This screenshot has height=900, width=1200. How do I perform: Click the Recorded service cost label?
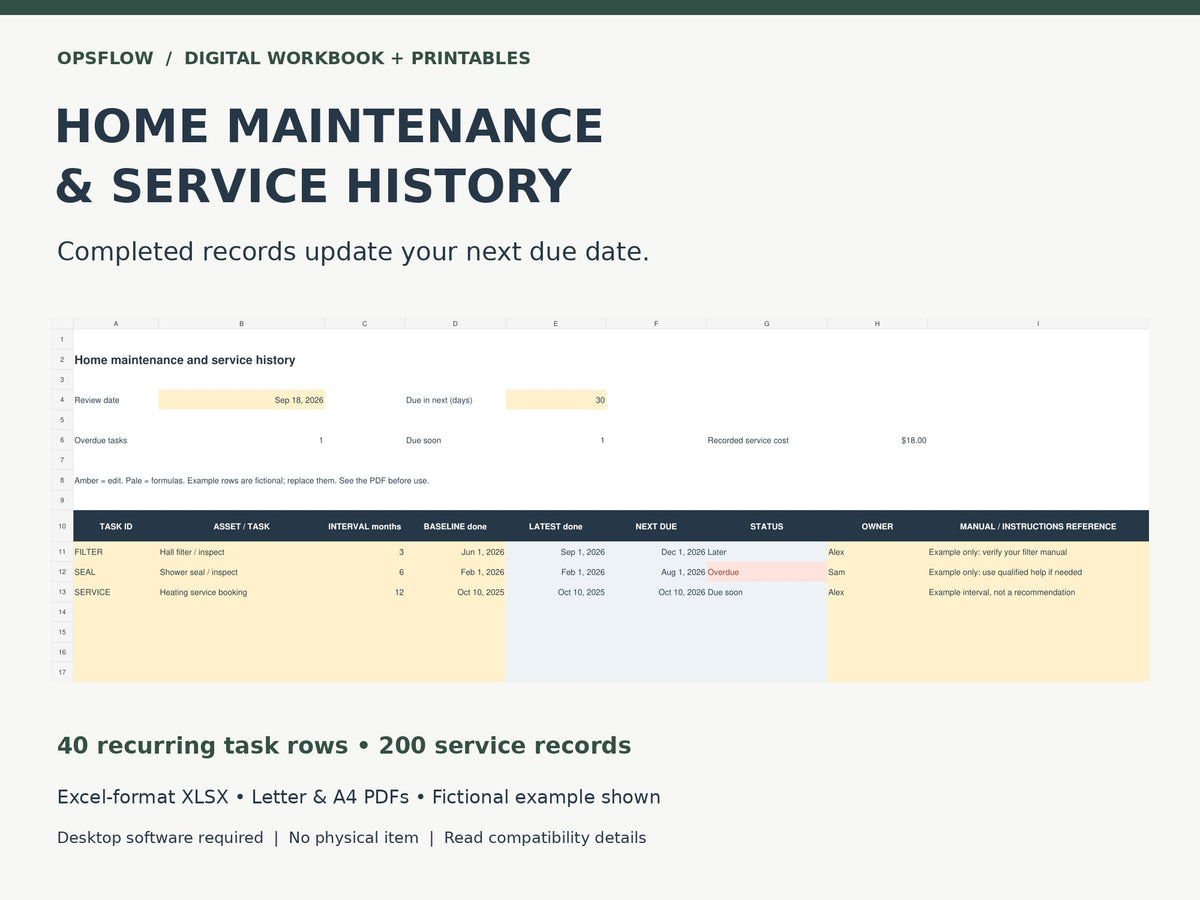coord(748,440)
